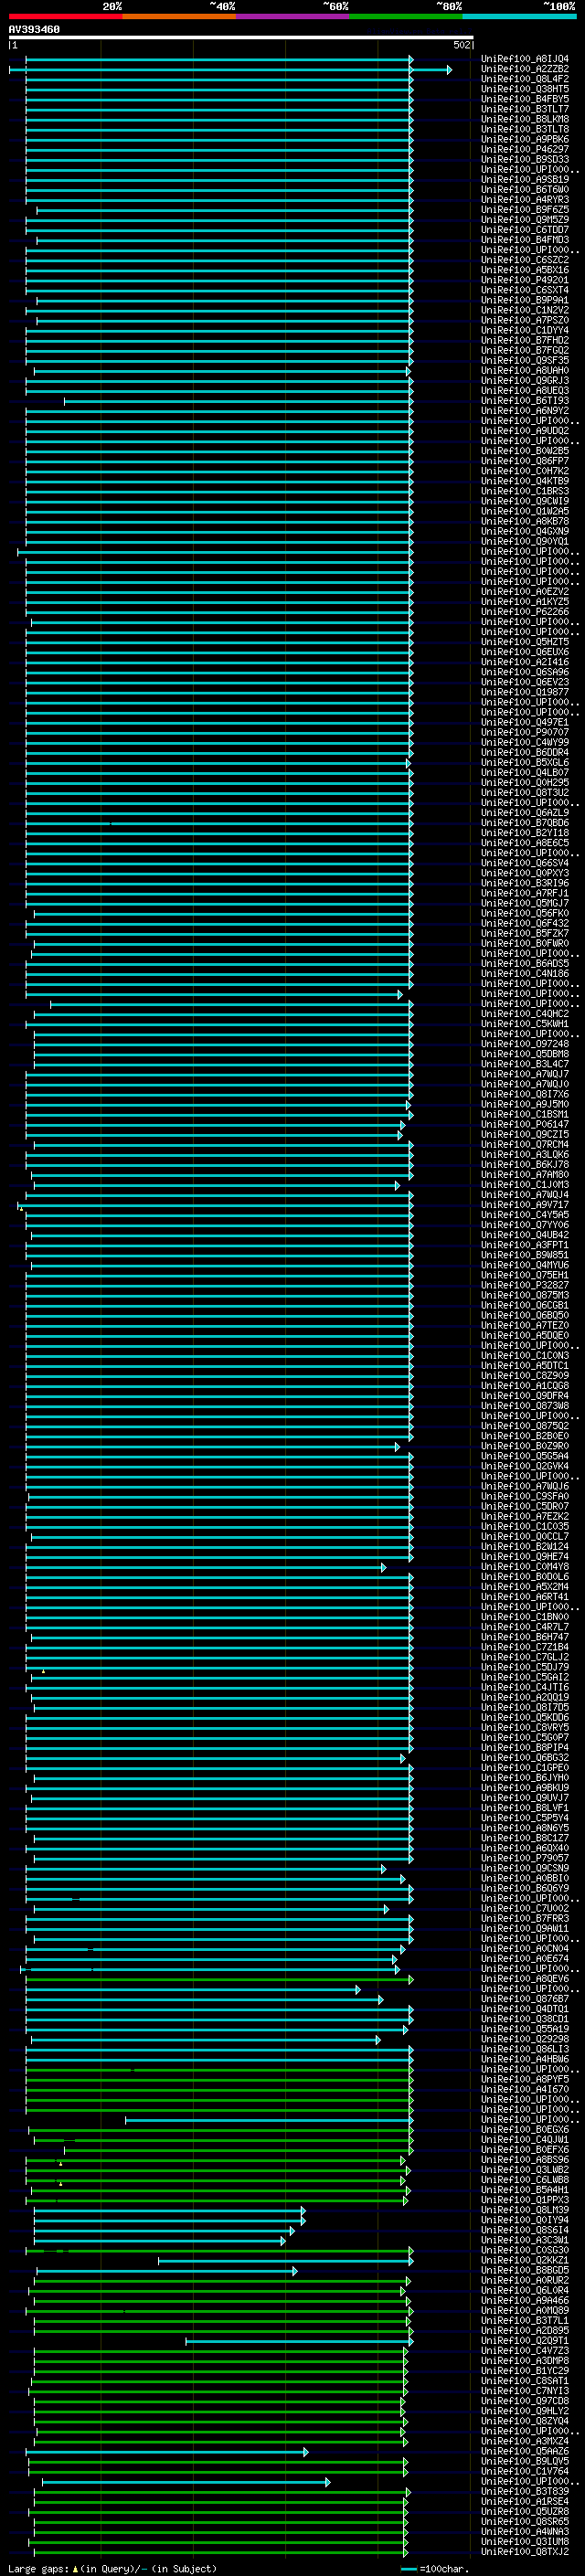585x2576 pixels.
Task: Select the UniRef100_B0EGX6 label
Action: point(525,2129)
